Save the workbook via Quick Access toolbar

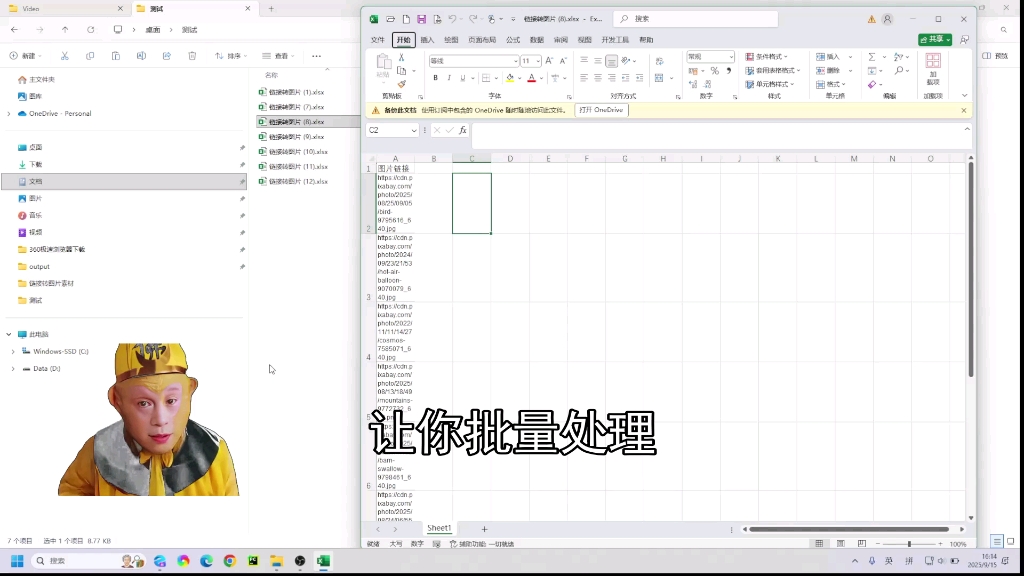421,19
